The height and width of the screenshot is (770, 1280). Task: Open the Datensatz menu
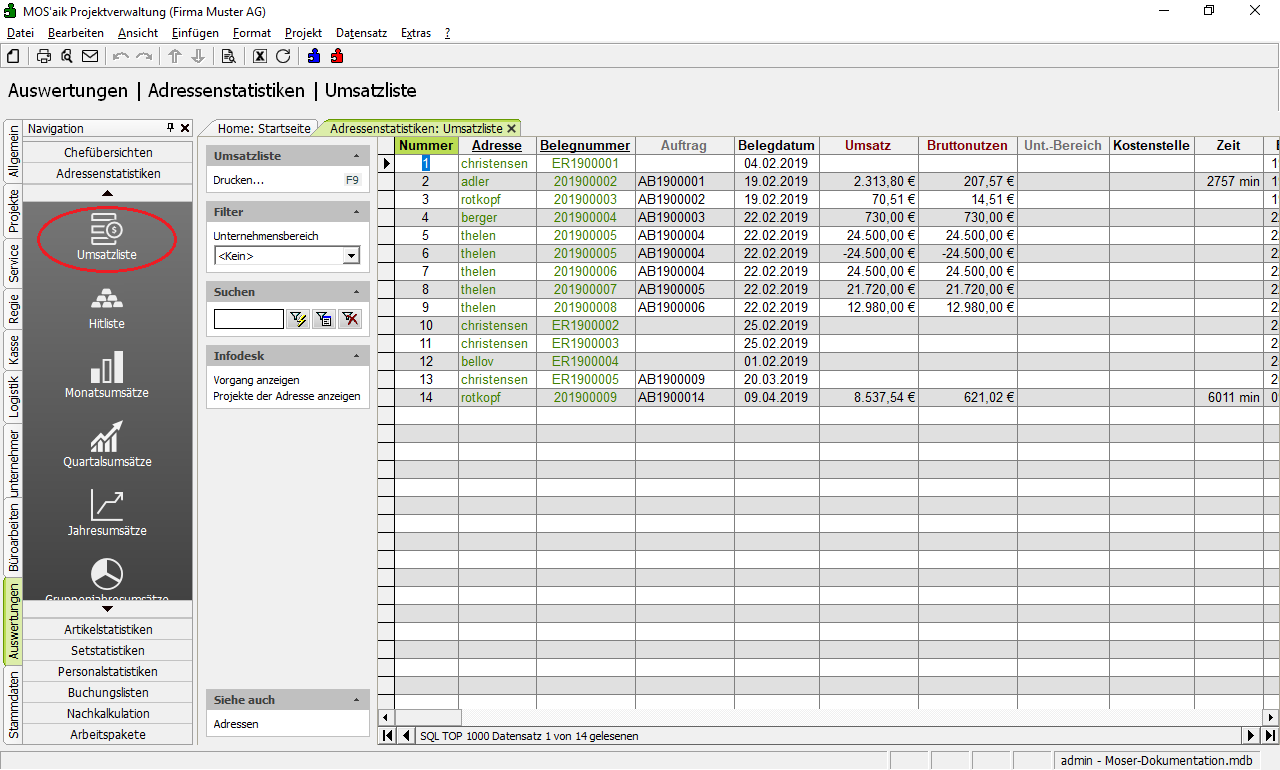361,33
